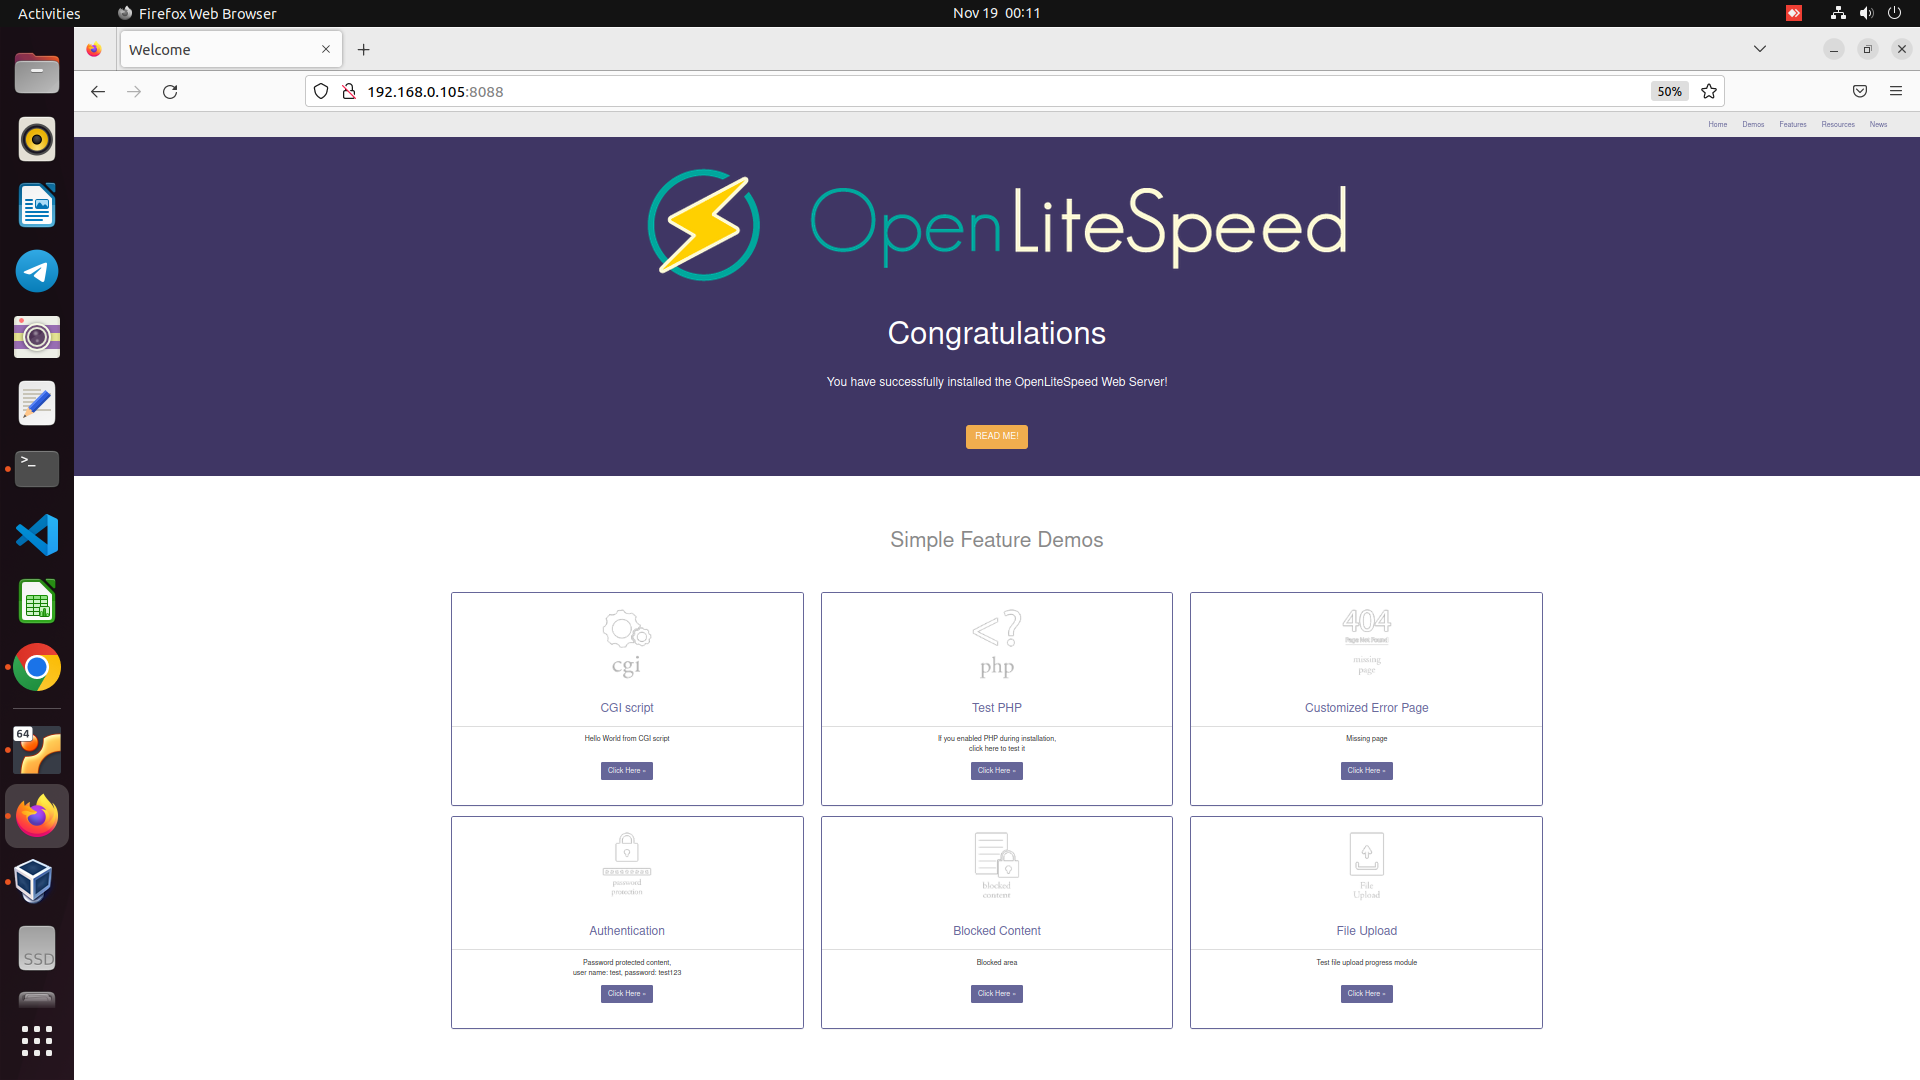Open the screenshot camera app in dock
This screenshot has height=1080, width=1920.
37,337
